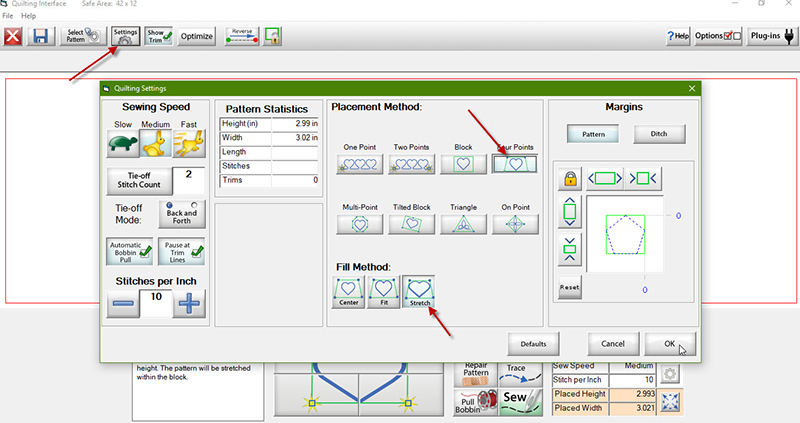
Task: Choose the Tilted Block placement method
Action: [411, 224]
